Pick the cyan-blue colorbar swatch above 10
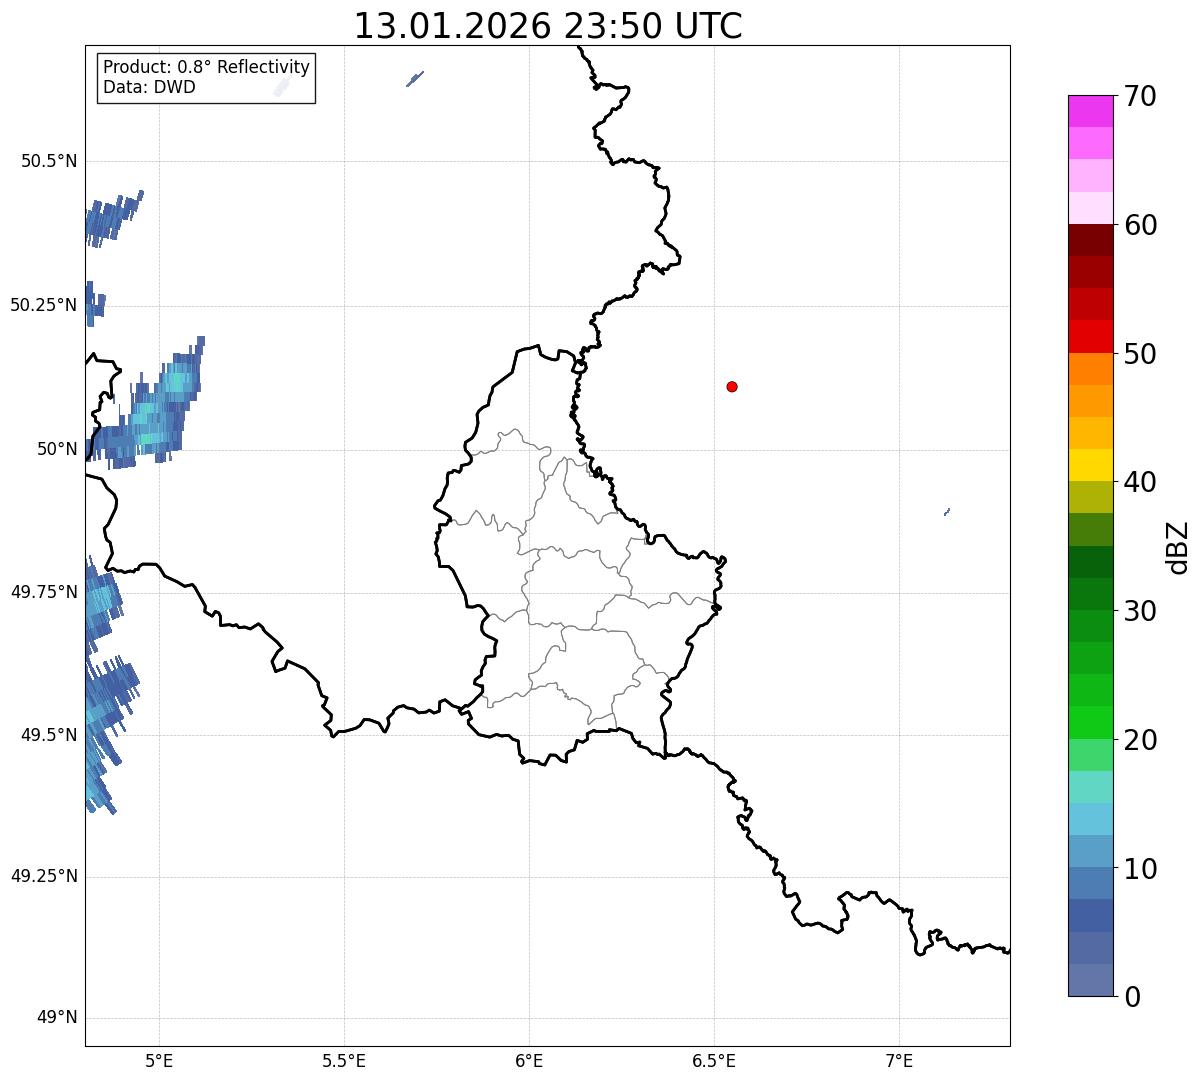Image resolution: width=1202 pixels, height=1081 pixels. point(1090,820)
